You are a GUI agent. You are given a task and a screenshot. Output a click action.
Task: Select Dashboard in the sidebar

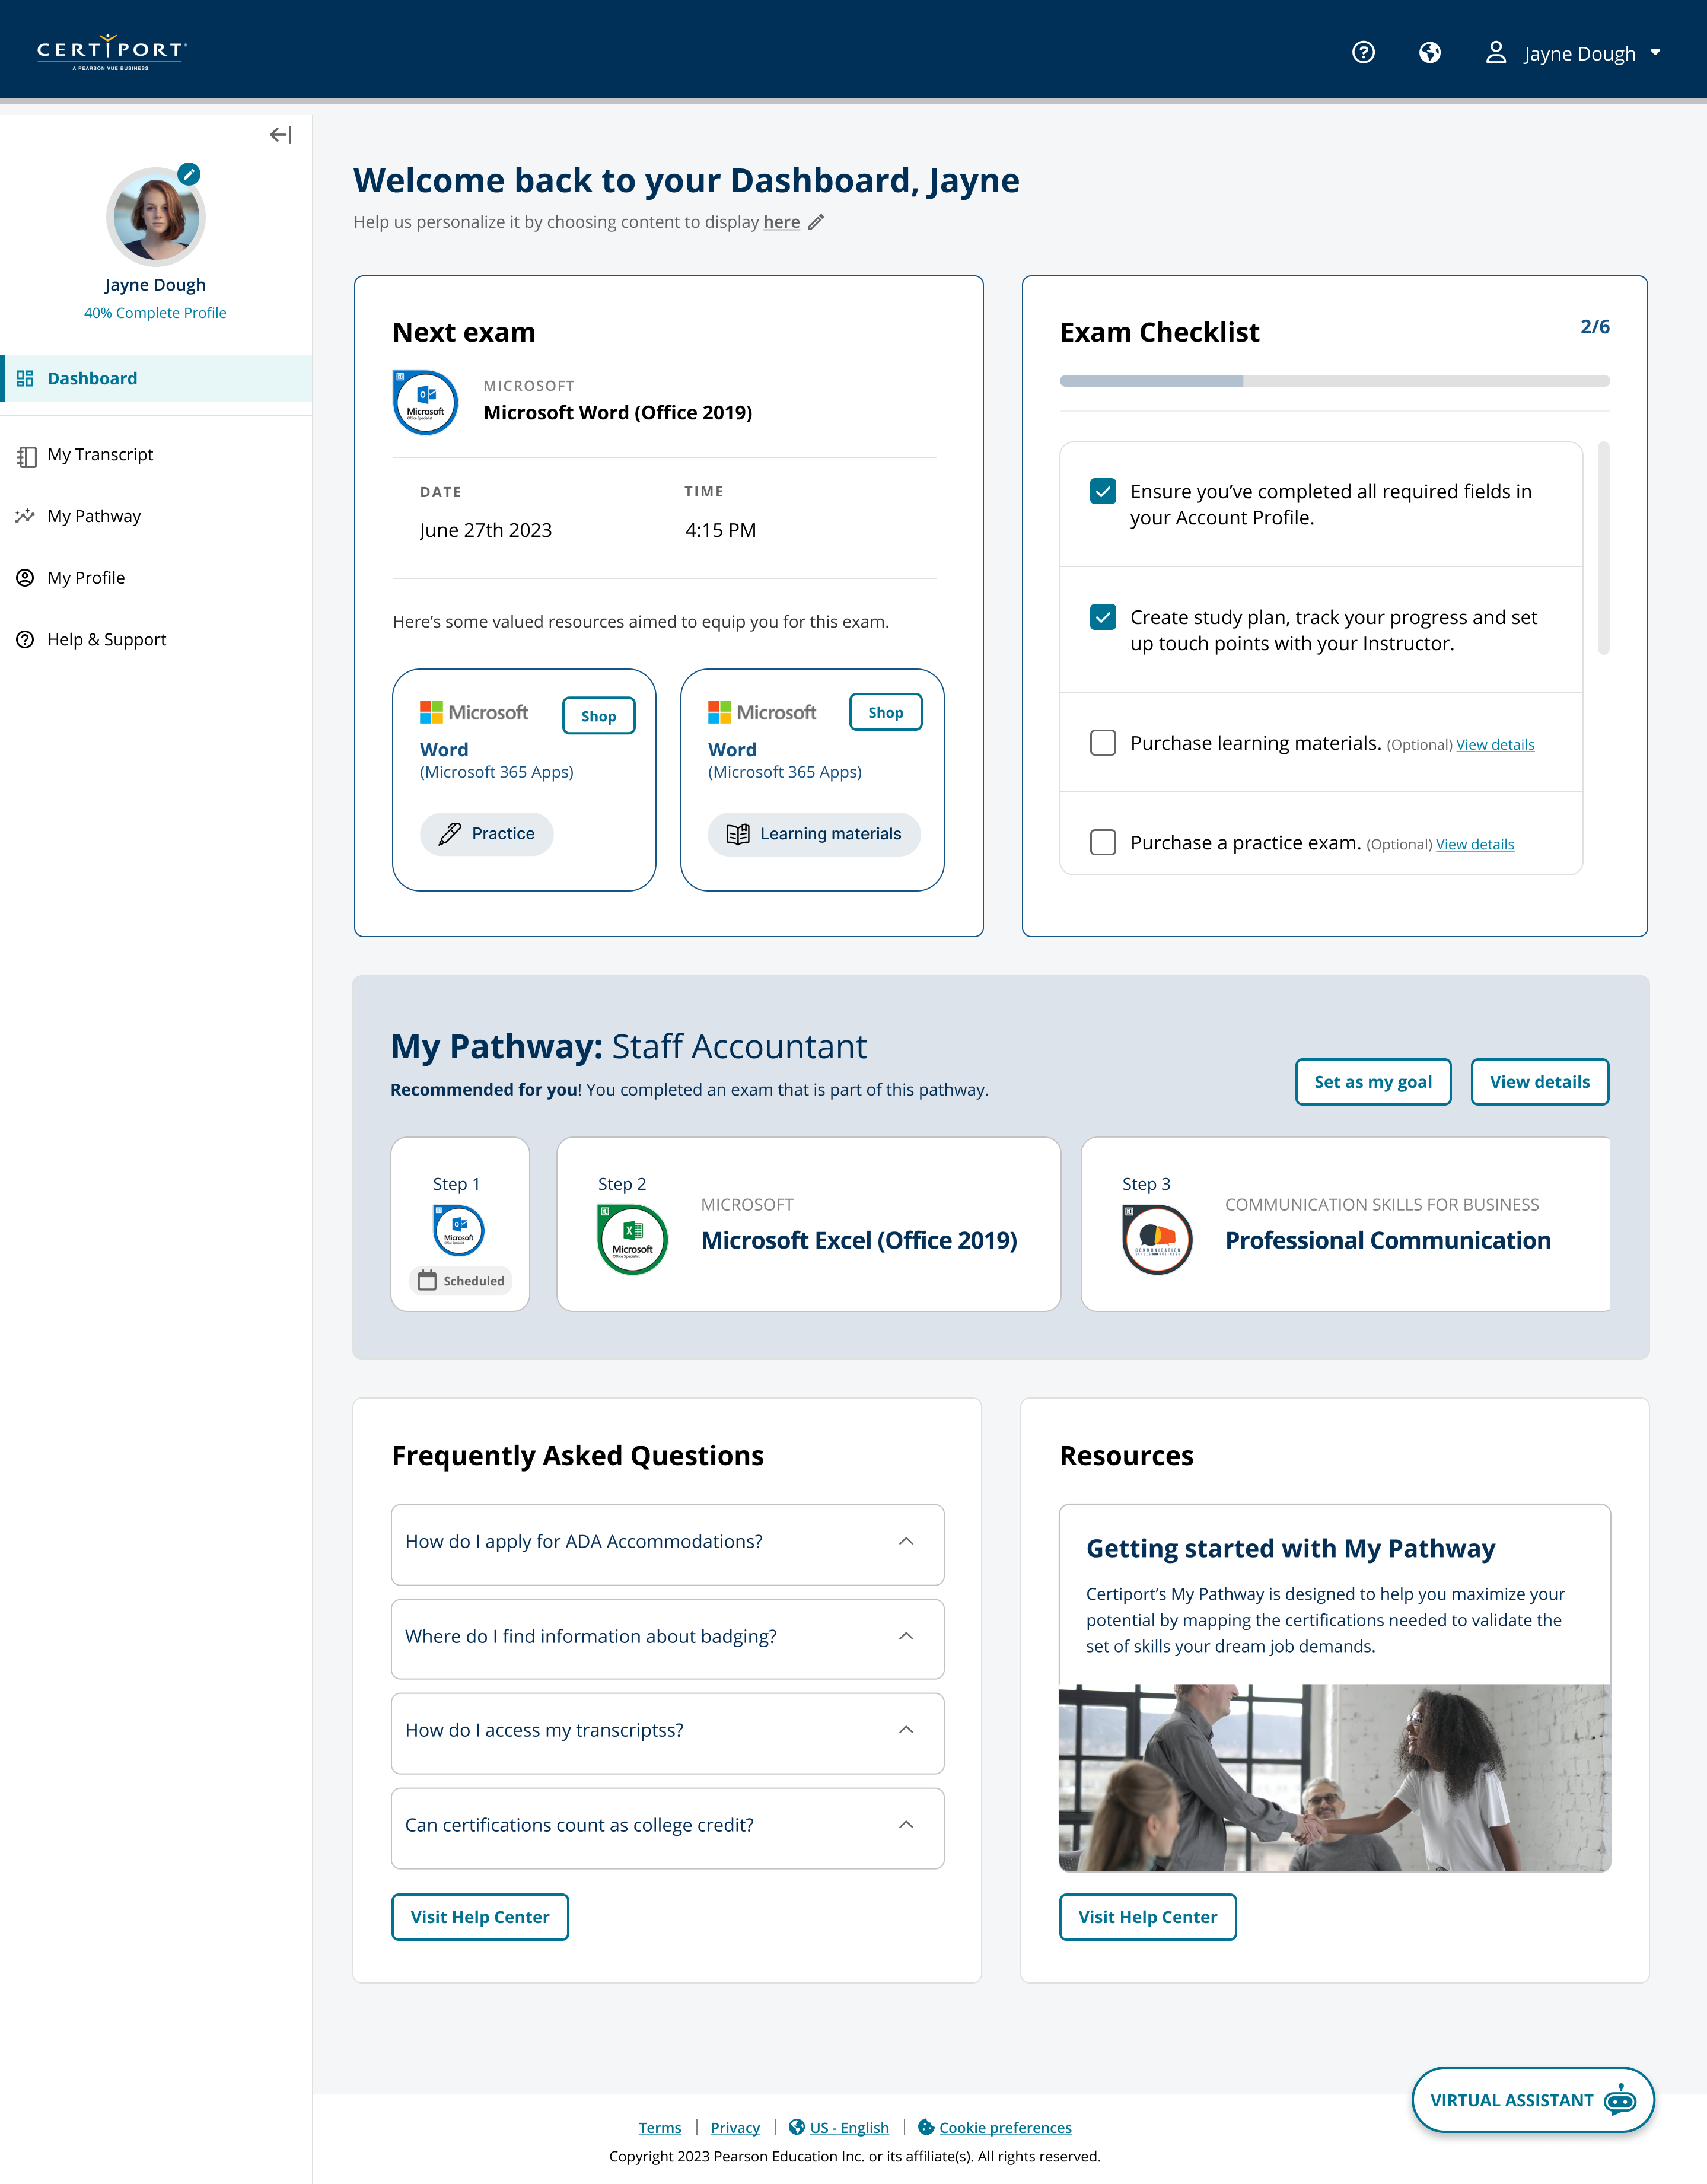point(156,378)
